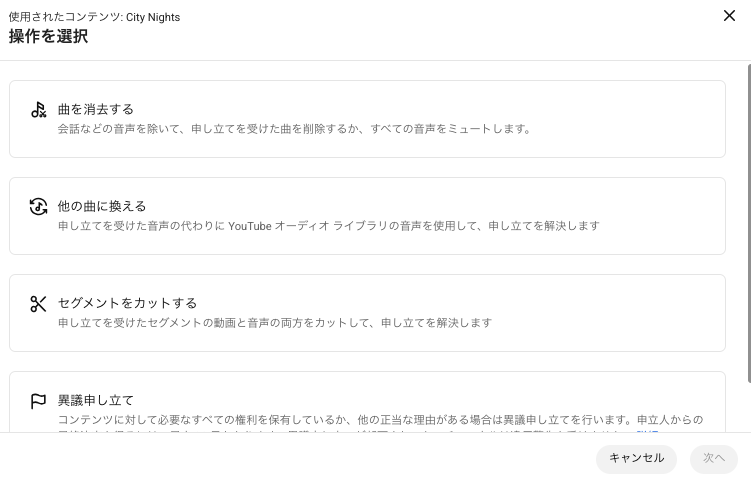The height and width of the screenshot is (479, 751).
Task: Click the 操作を選択 dialog heading
Action: pos(48,36)
